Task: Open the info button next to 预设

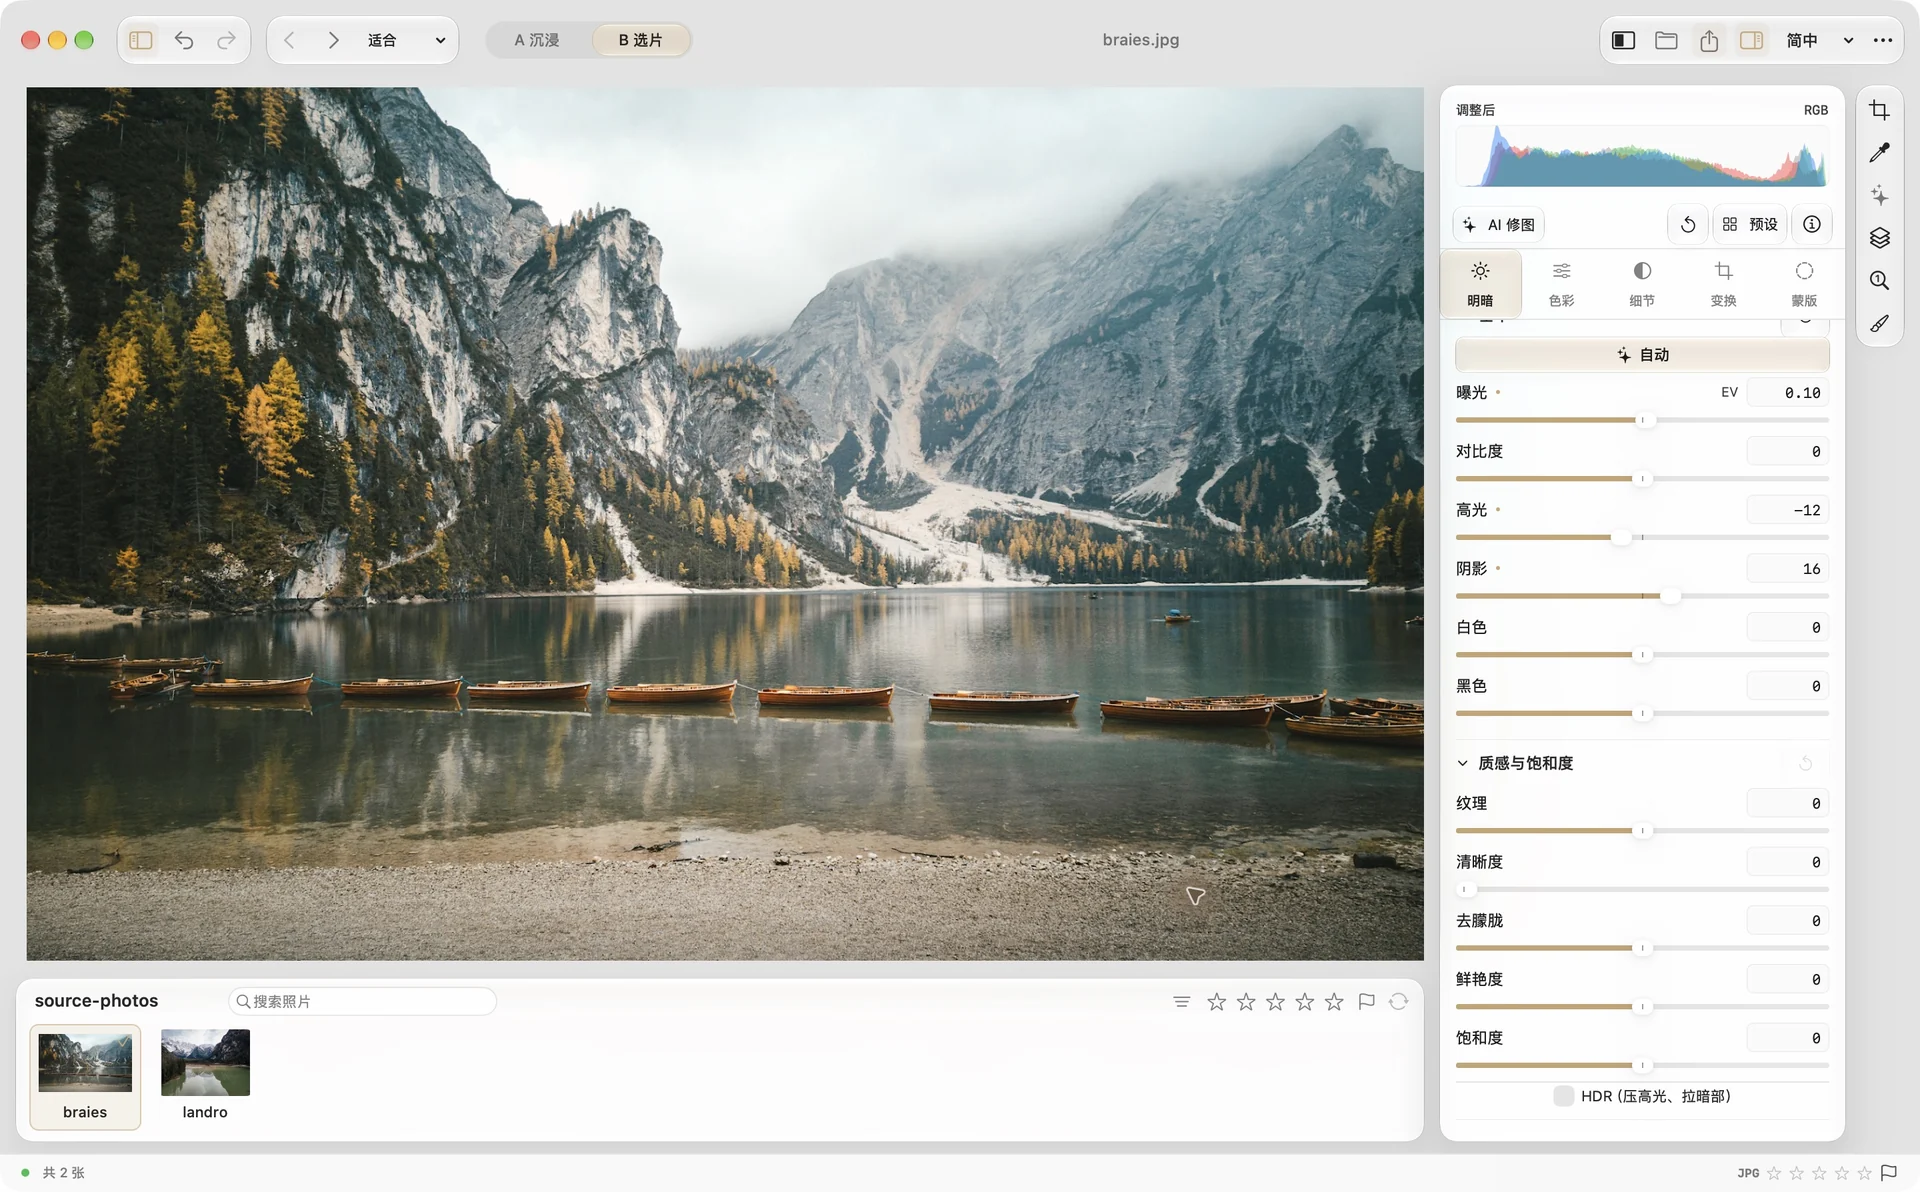Action: point(1812,224)
